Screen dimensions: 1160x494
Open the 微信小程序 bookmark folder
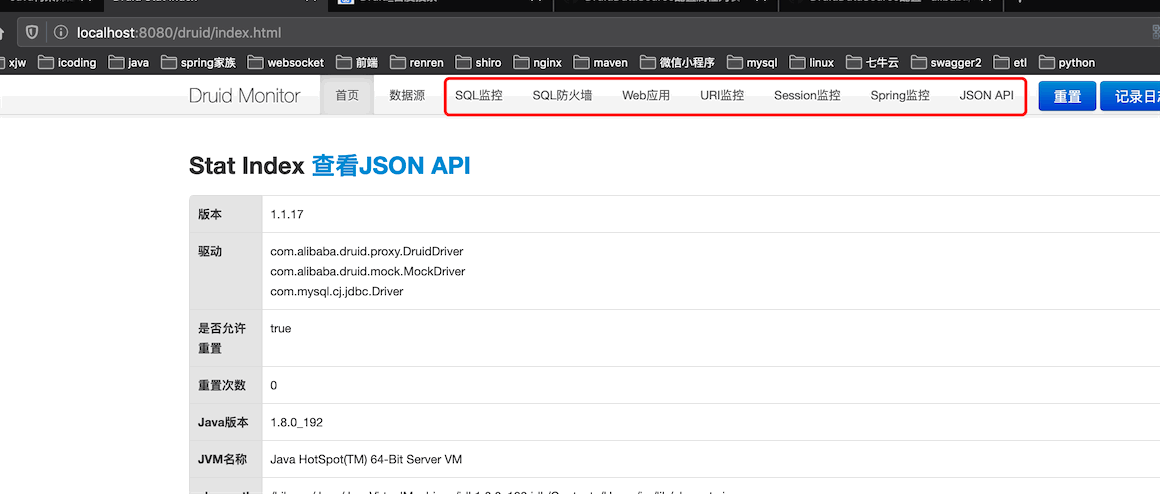(x=677, y=63)
